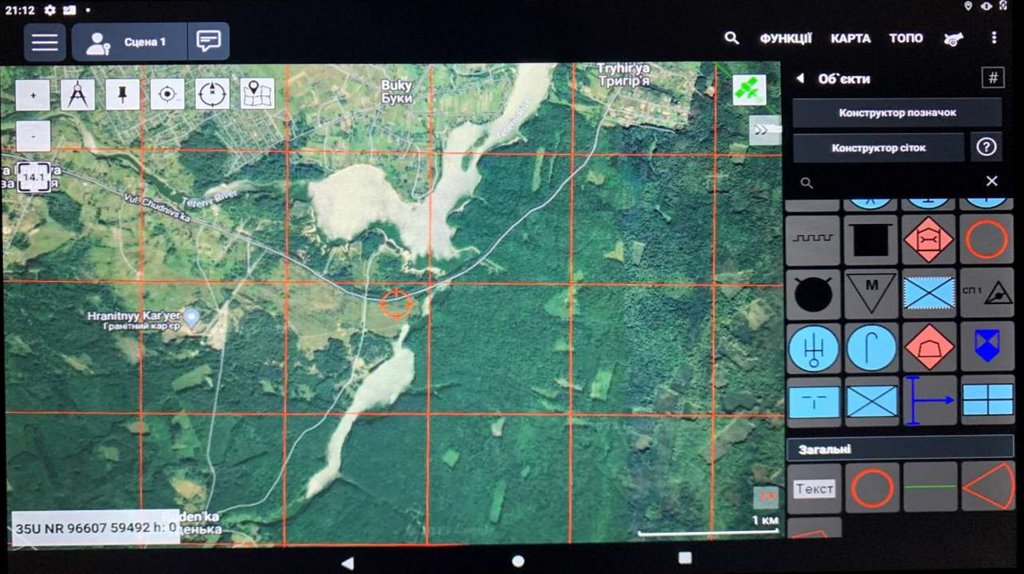This screenshot has height=574, width=1024.
Task: Select the square-wave line symbol
Action: [813, 240]
